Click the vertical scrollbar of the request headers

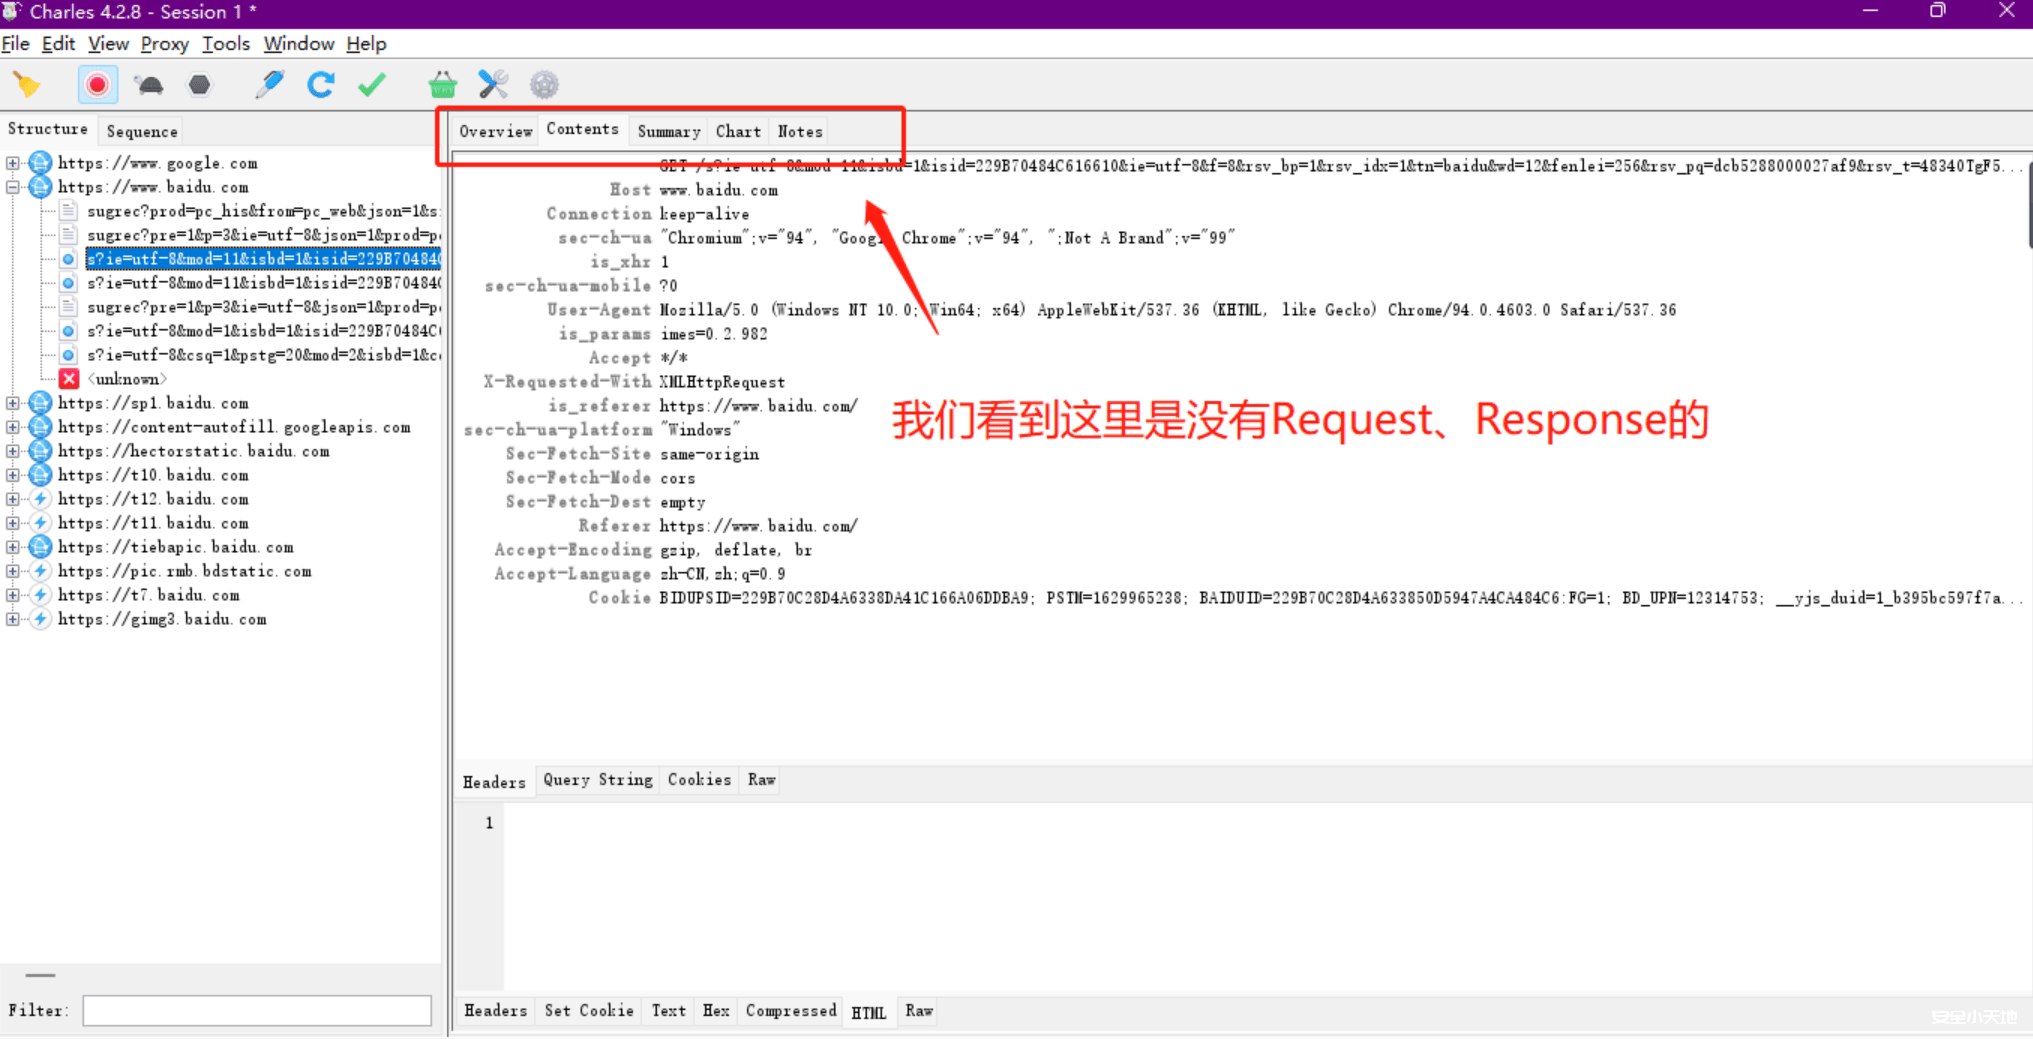coord(2029,205)
